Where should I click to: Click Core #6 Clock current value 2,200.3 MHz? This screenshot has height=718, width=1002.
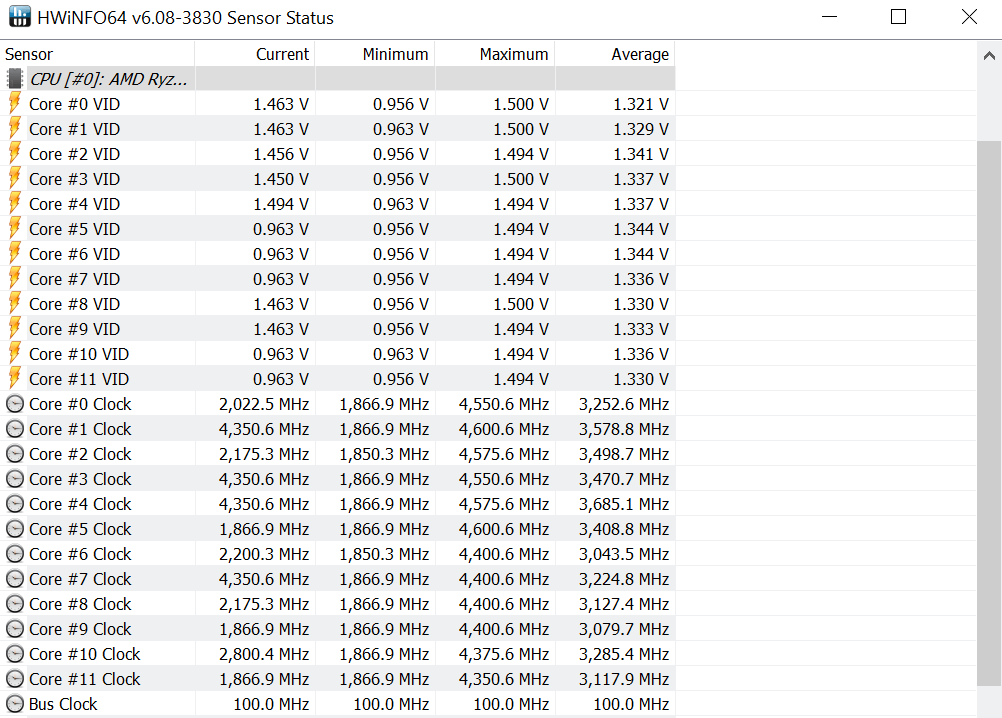(264, 554)
